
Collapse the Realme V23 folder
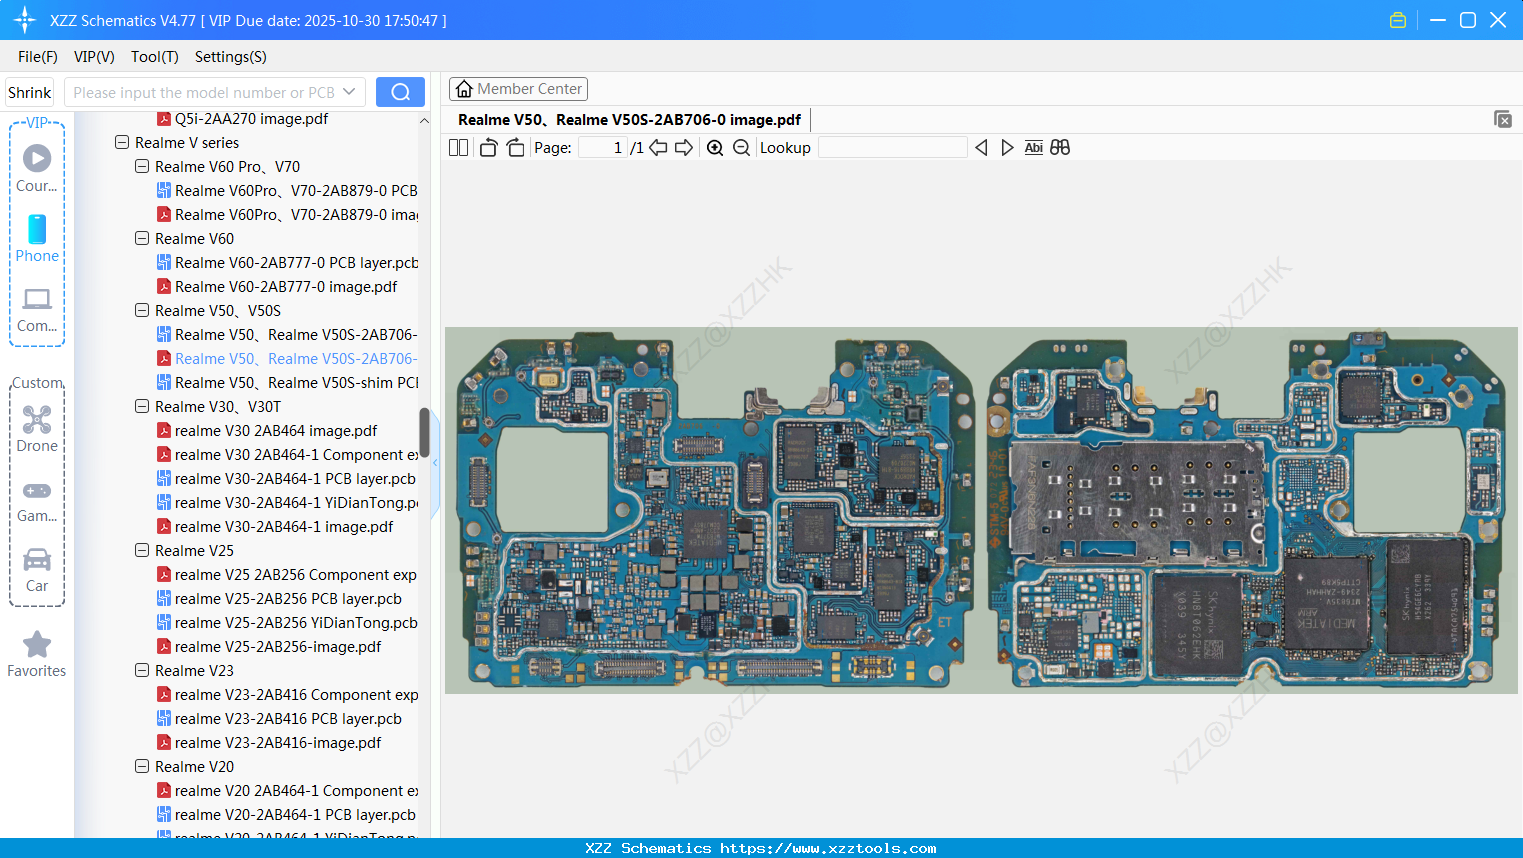click(142, 671)
